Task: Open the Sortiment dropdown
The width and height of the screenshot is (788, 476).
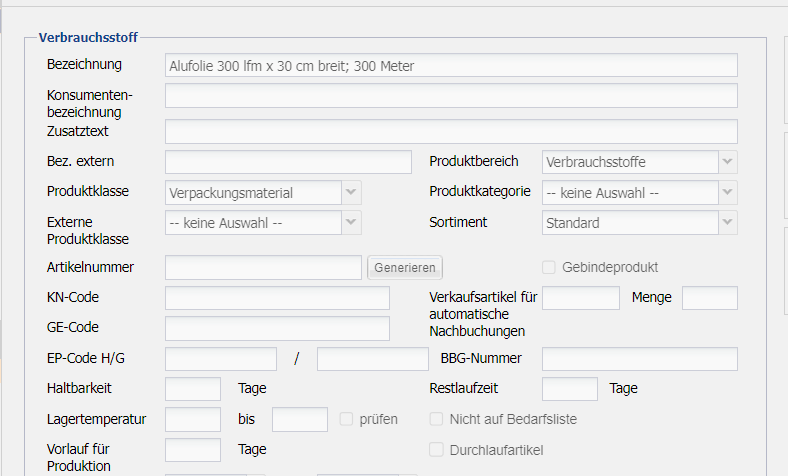Action: [x=639, y=223]
